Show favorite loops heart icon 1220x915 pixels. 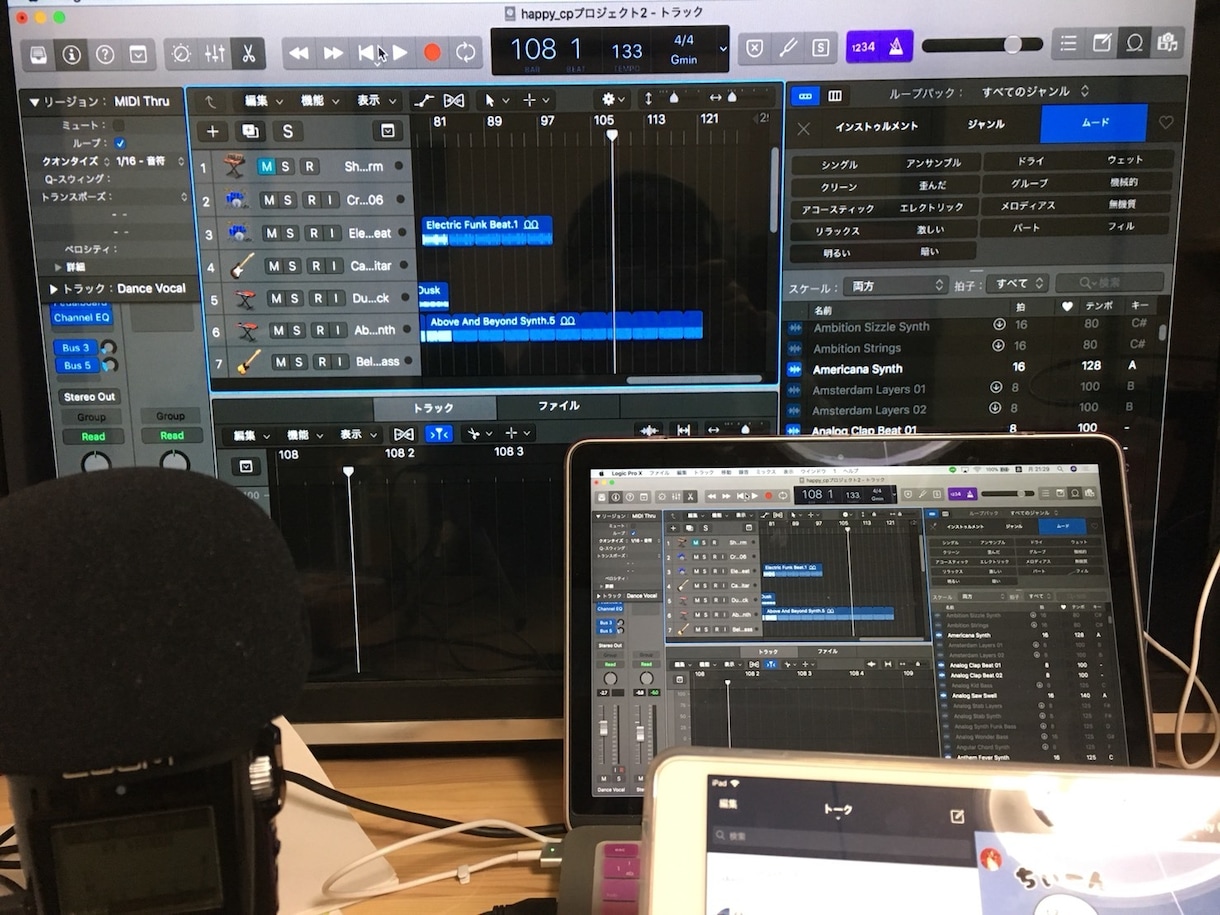click(1166, 123)
